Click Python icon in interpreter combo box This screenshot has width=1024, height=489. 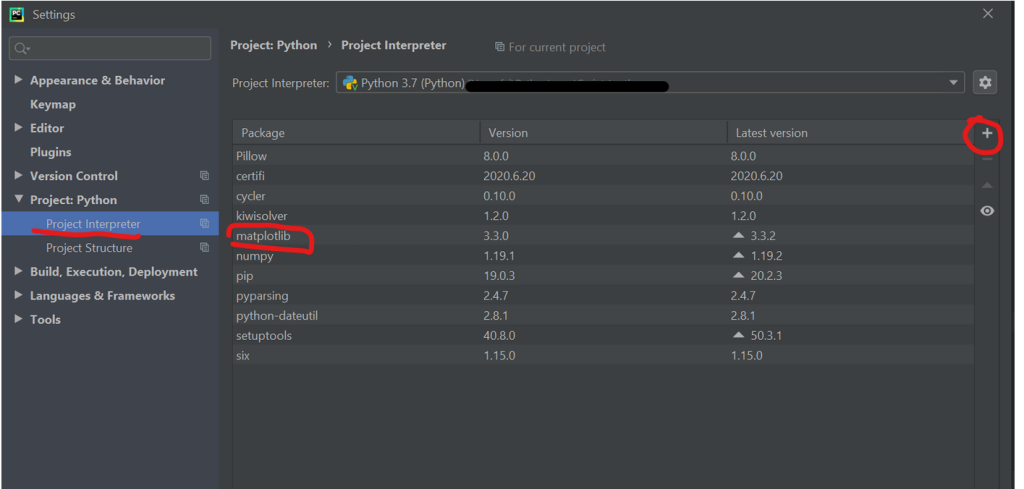pyautogui.click(x=351, y=83)
